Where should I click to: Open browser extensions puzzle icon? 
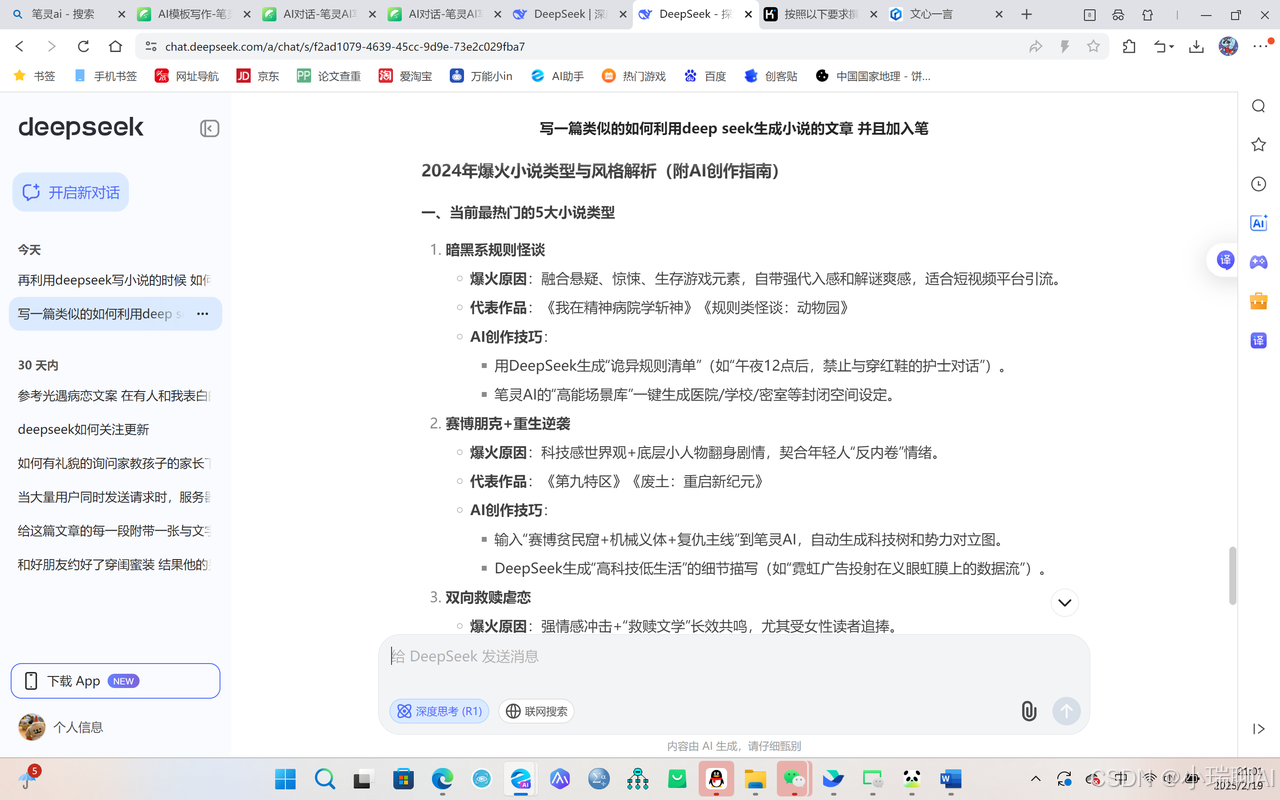[1129, 47]
